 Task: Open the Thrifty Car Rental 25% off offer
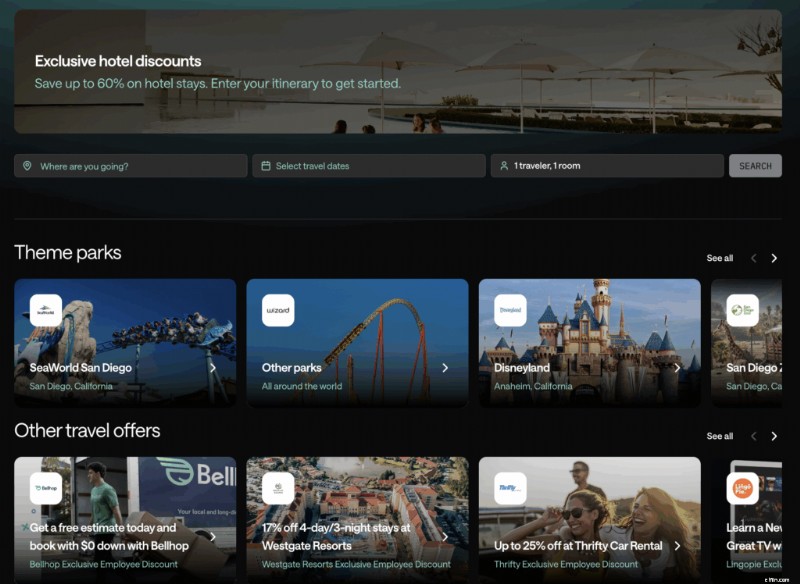pyautogui.click(x=589, y=520)
